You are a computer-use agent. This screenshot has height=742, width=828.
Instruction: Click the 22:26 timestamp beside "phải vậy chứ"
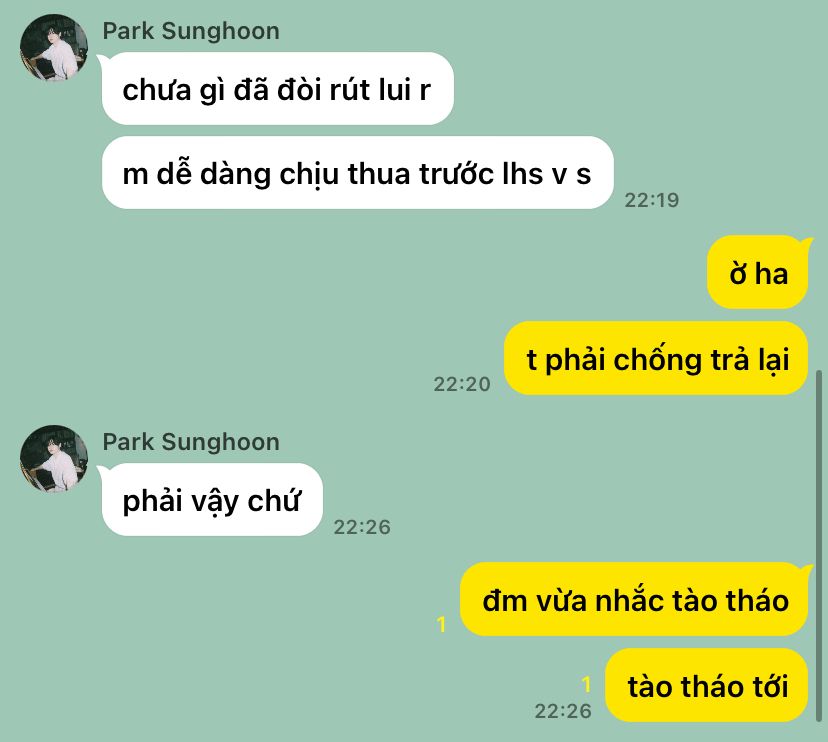point(362,527)
